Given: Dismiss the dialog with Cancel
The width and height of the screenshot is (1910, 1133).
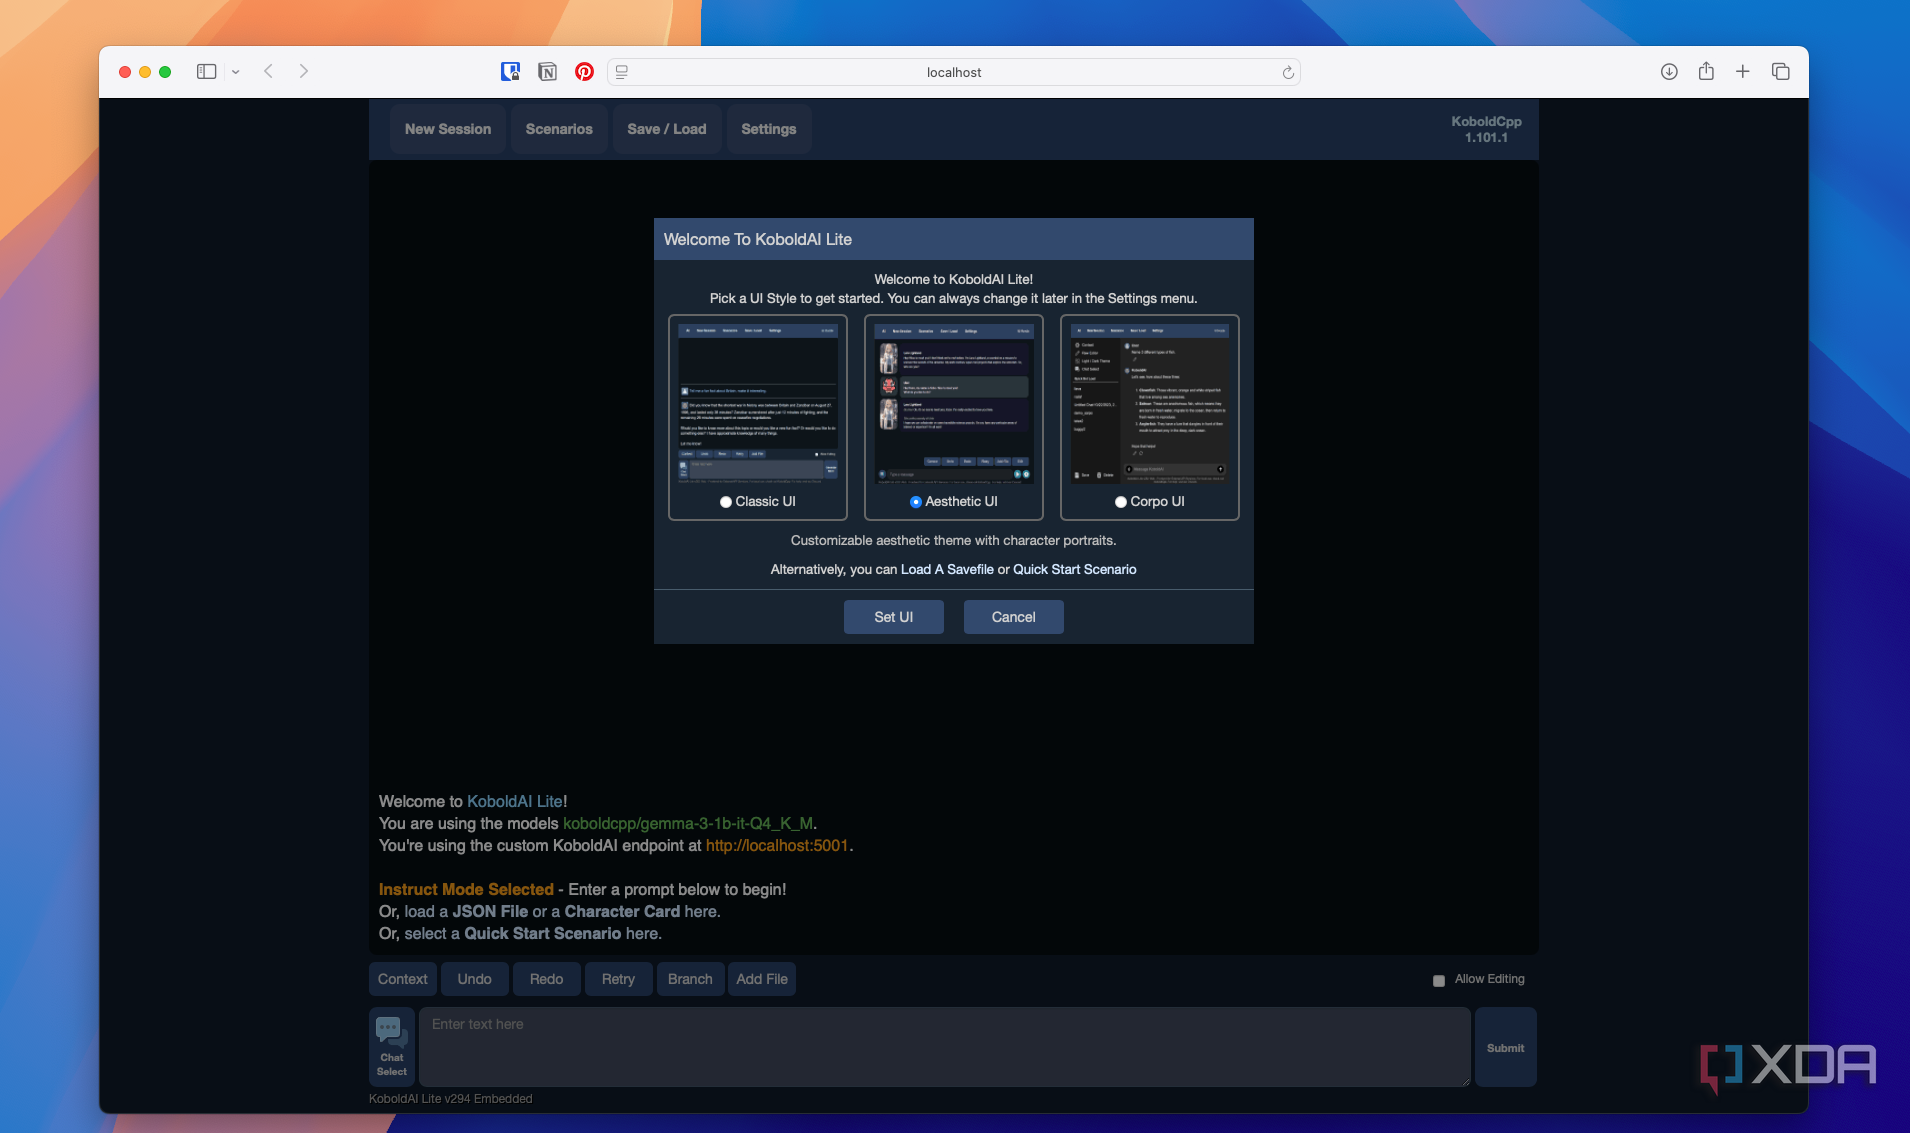Looking at the screenshot, I should [x=1013, y=617].
